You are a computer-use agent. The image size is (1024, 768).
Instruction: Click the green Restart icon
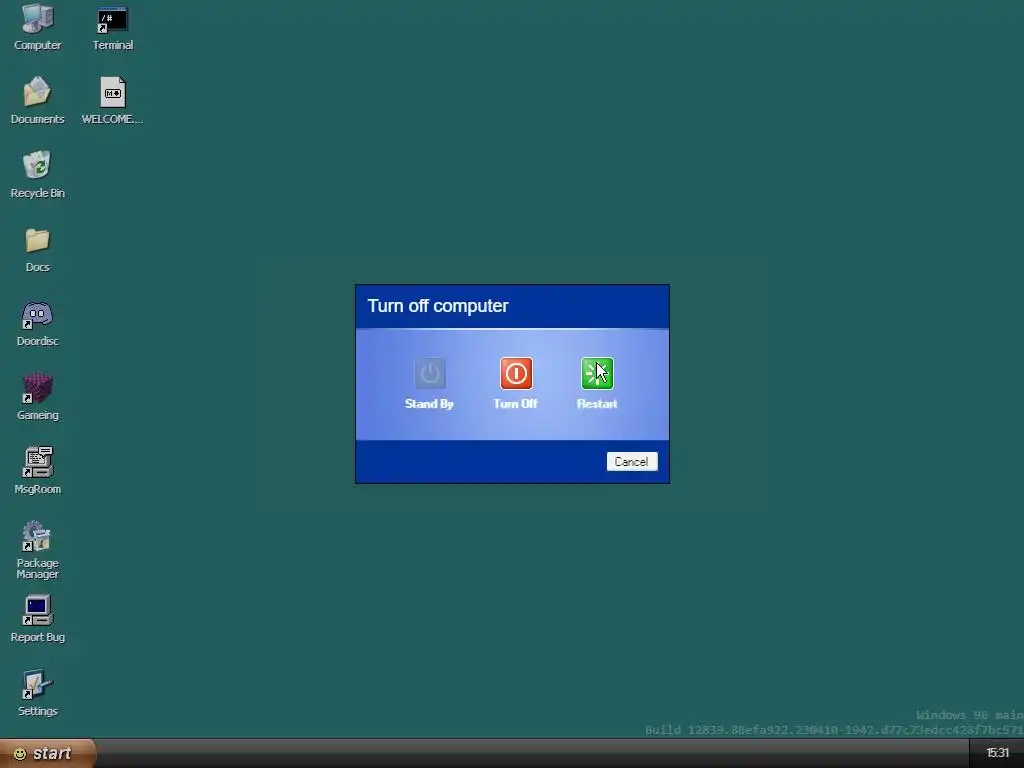[x=597, y=374]
